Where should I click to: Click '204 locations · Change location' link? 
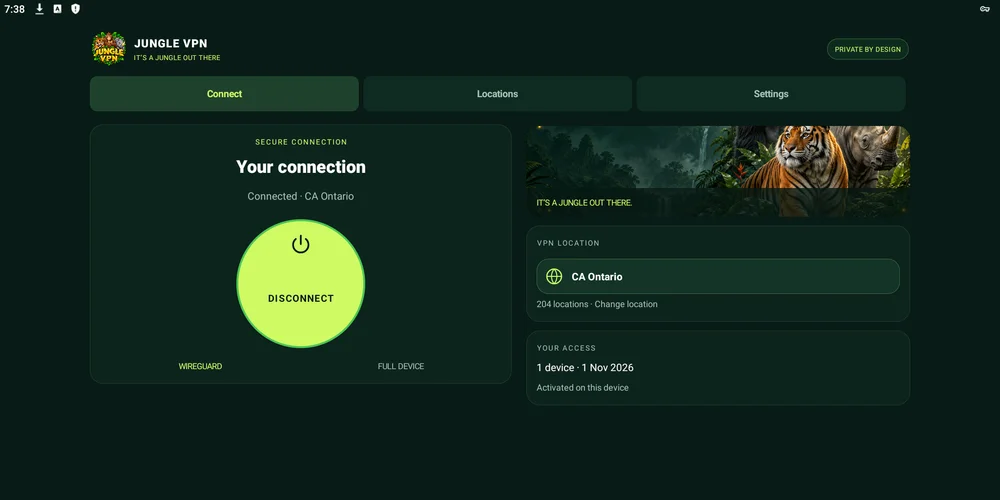coord(597,304)
